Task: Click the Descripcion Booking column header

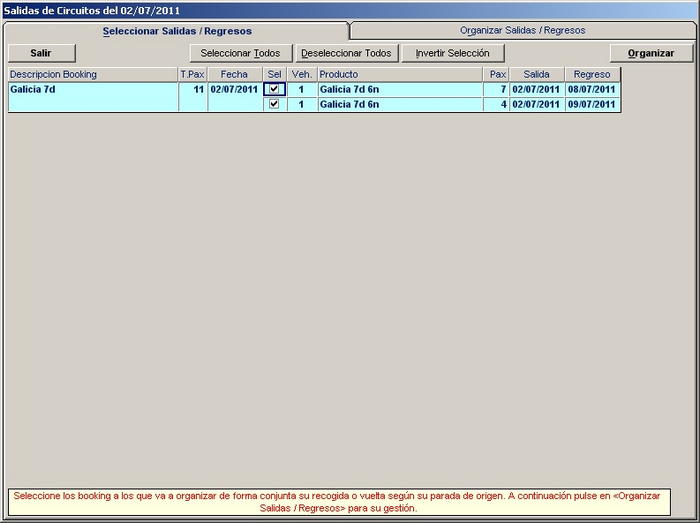Action: (x=93, y=75)
